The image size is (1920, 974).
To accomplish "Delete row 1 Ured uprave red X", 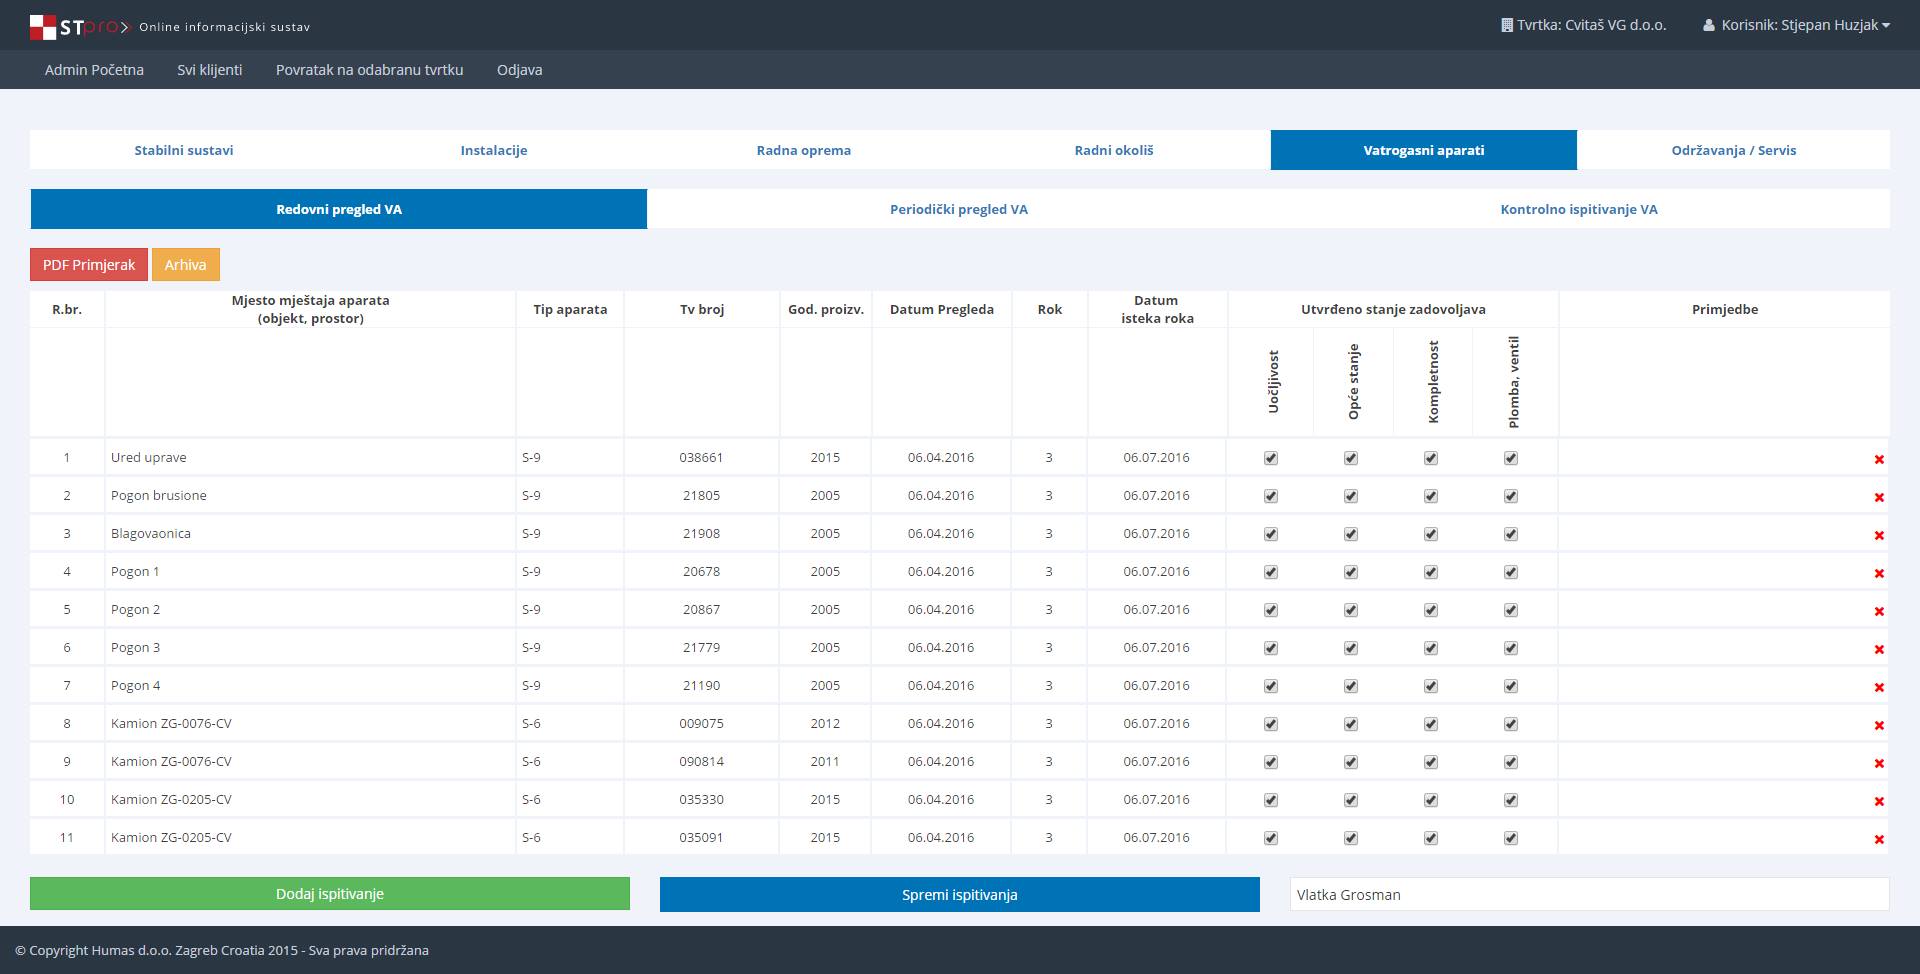I will [1879, 459].
